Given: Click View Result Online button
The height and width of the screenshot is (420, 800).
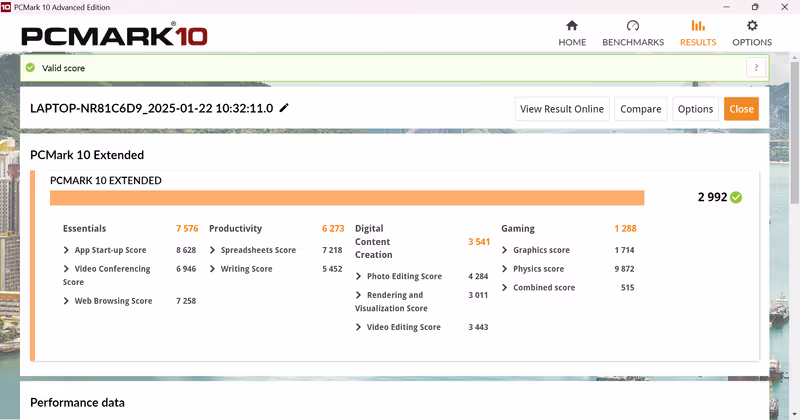Looking at the screenshot, I should coord(561,109).
